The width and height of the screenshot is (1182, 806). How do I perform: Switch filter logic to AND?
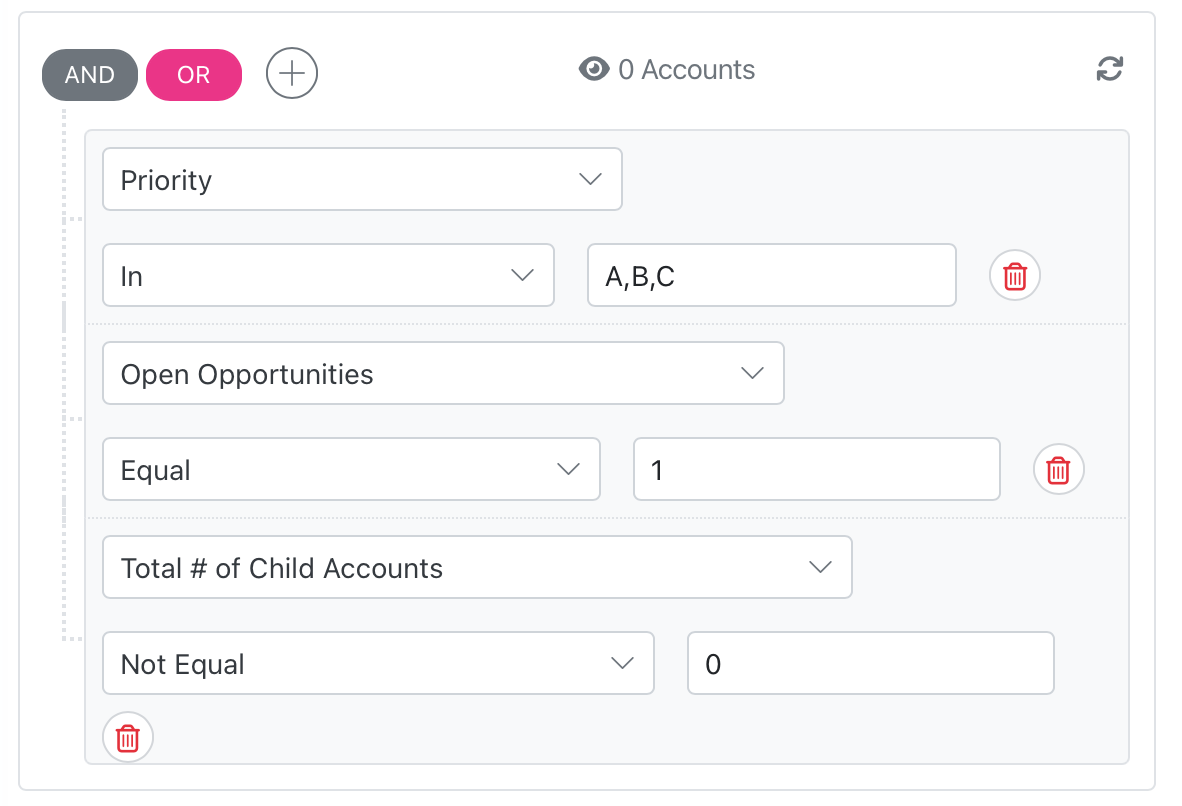[90, 75]
